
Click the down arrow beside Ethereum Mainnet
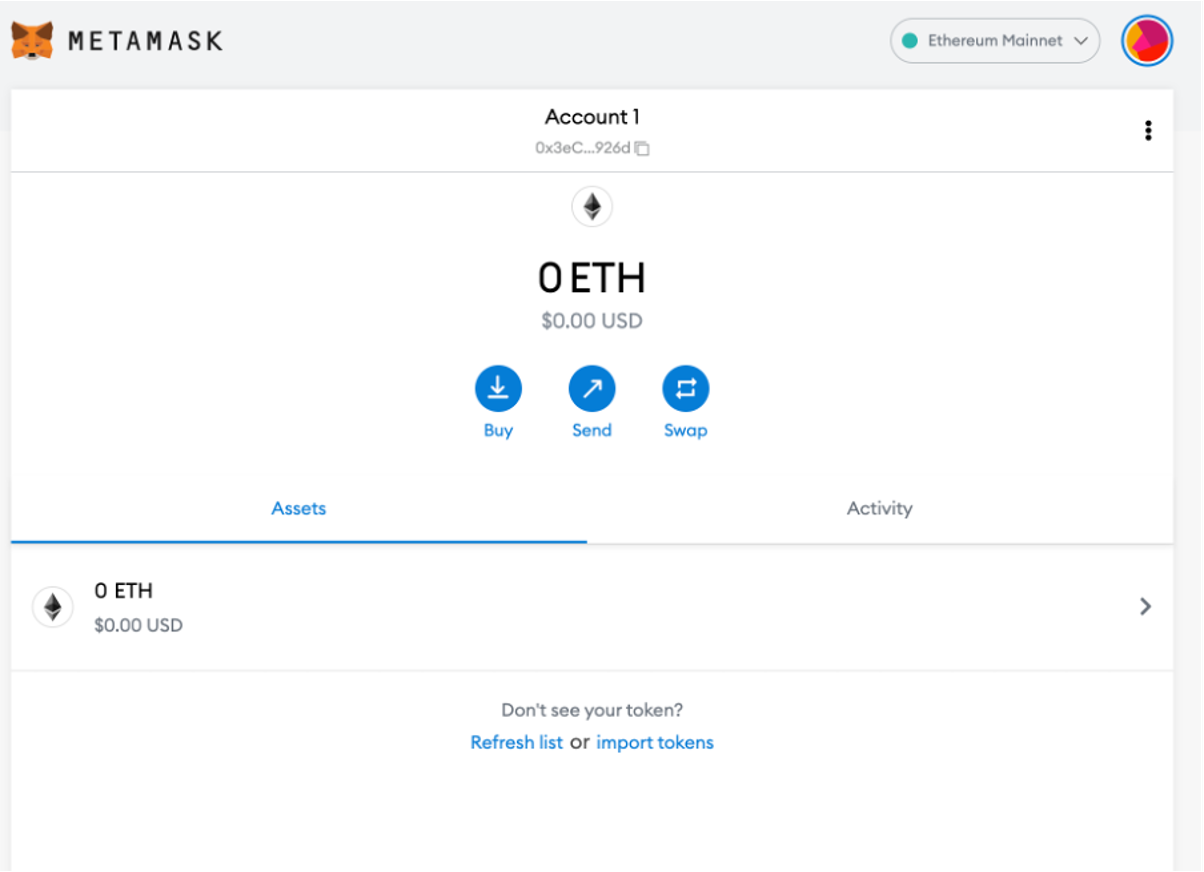point(1080,41)
